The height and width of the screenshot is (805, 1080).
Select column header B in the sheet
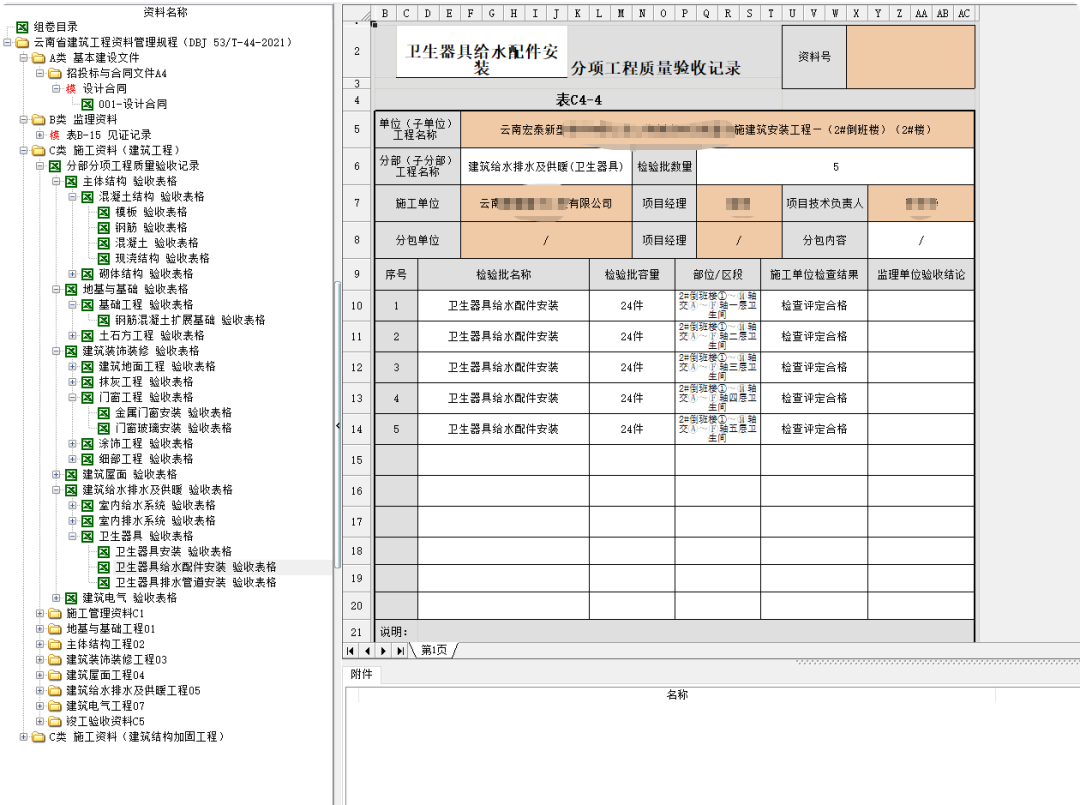point(385,13)
